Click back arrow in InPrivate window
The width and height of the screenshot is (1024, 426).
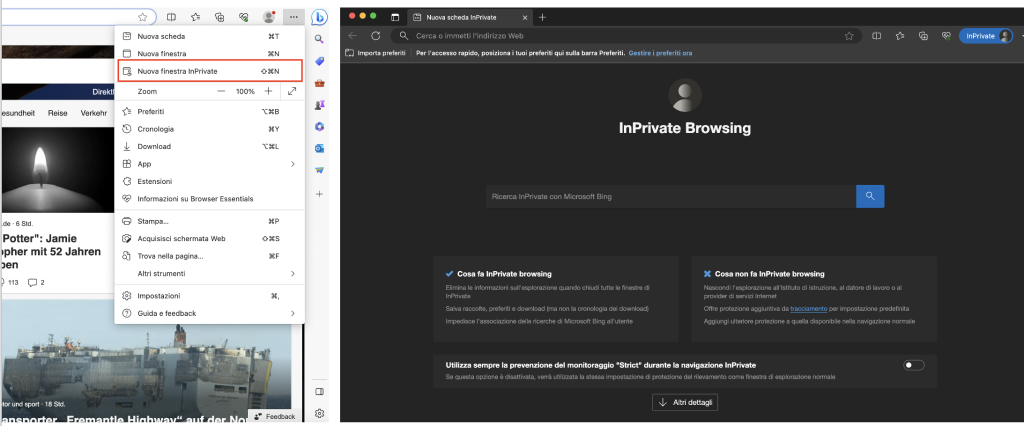353,36
